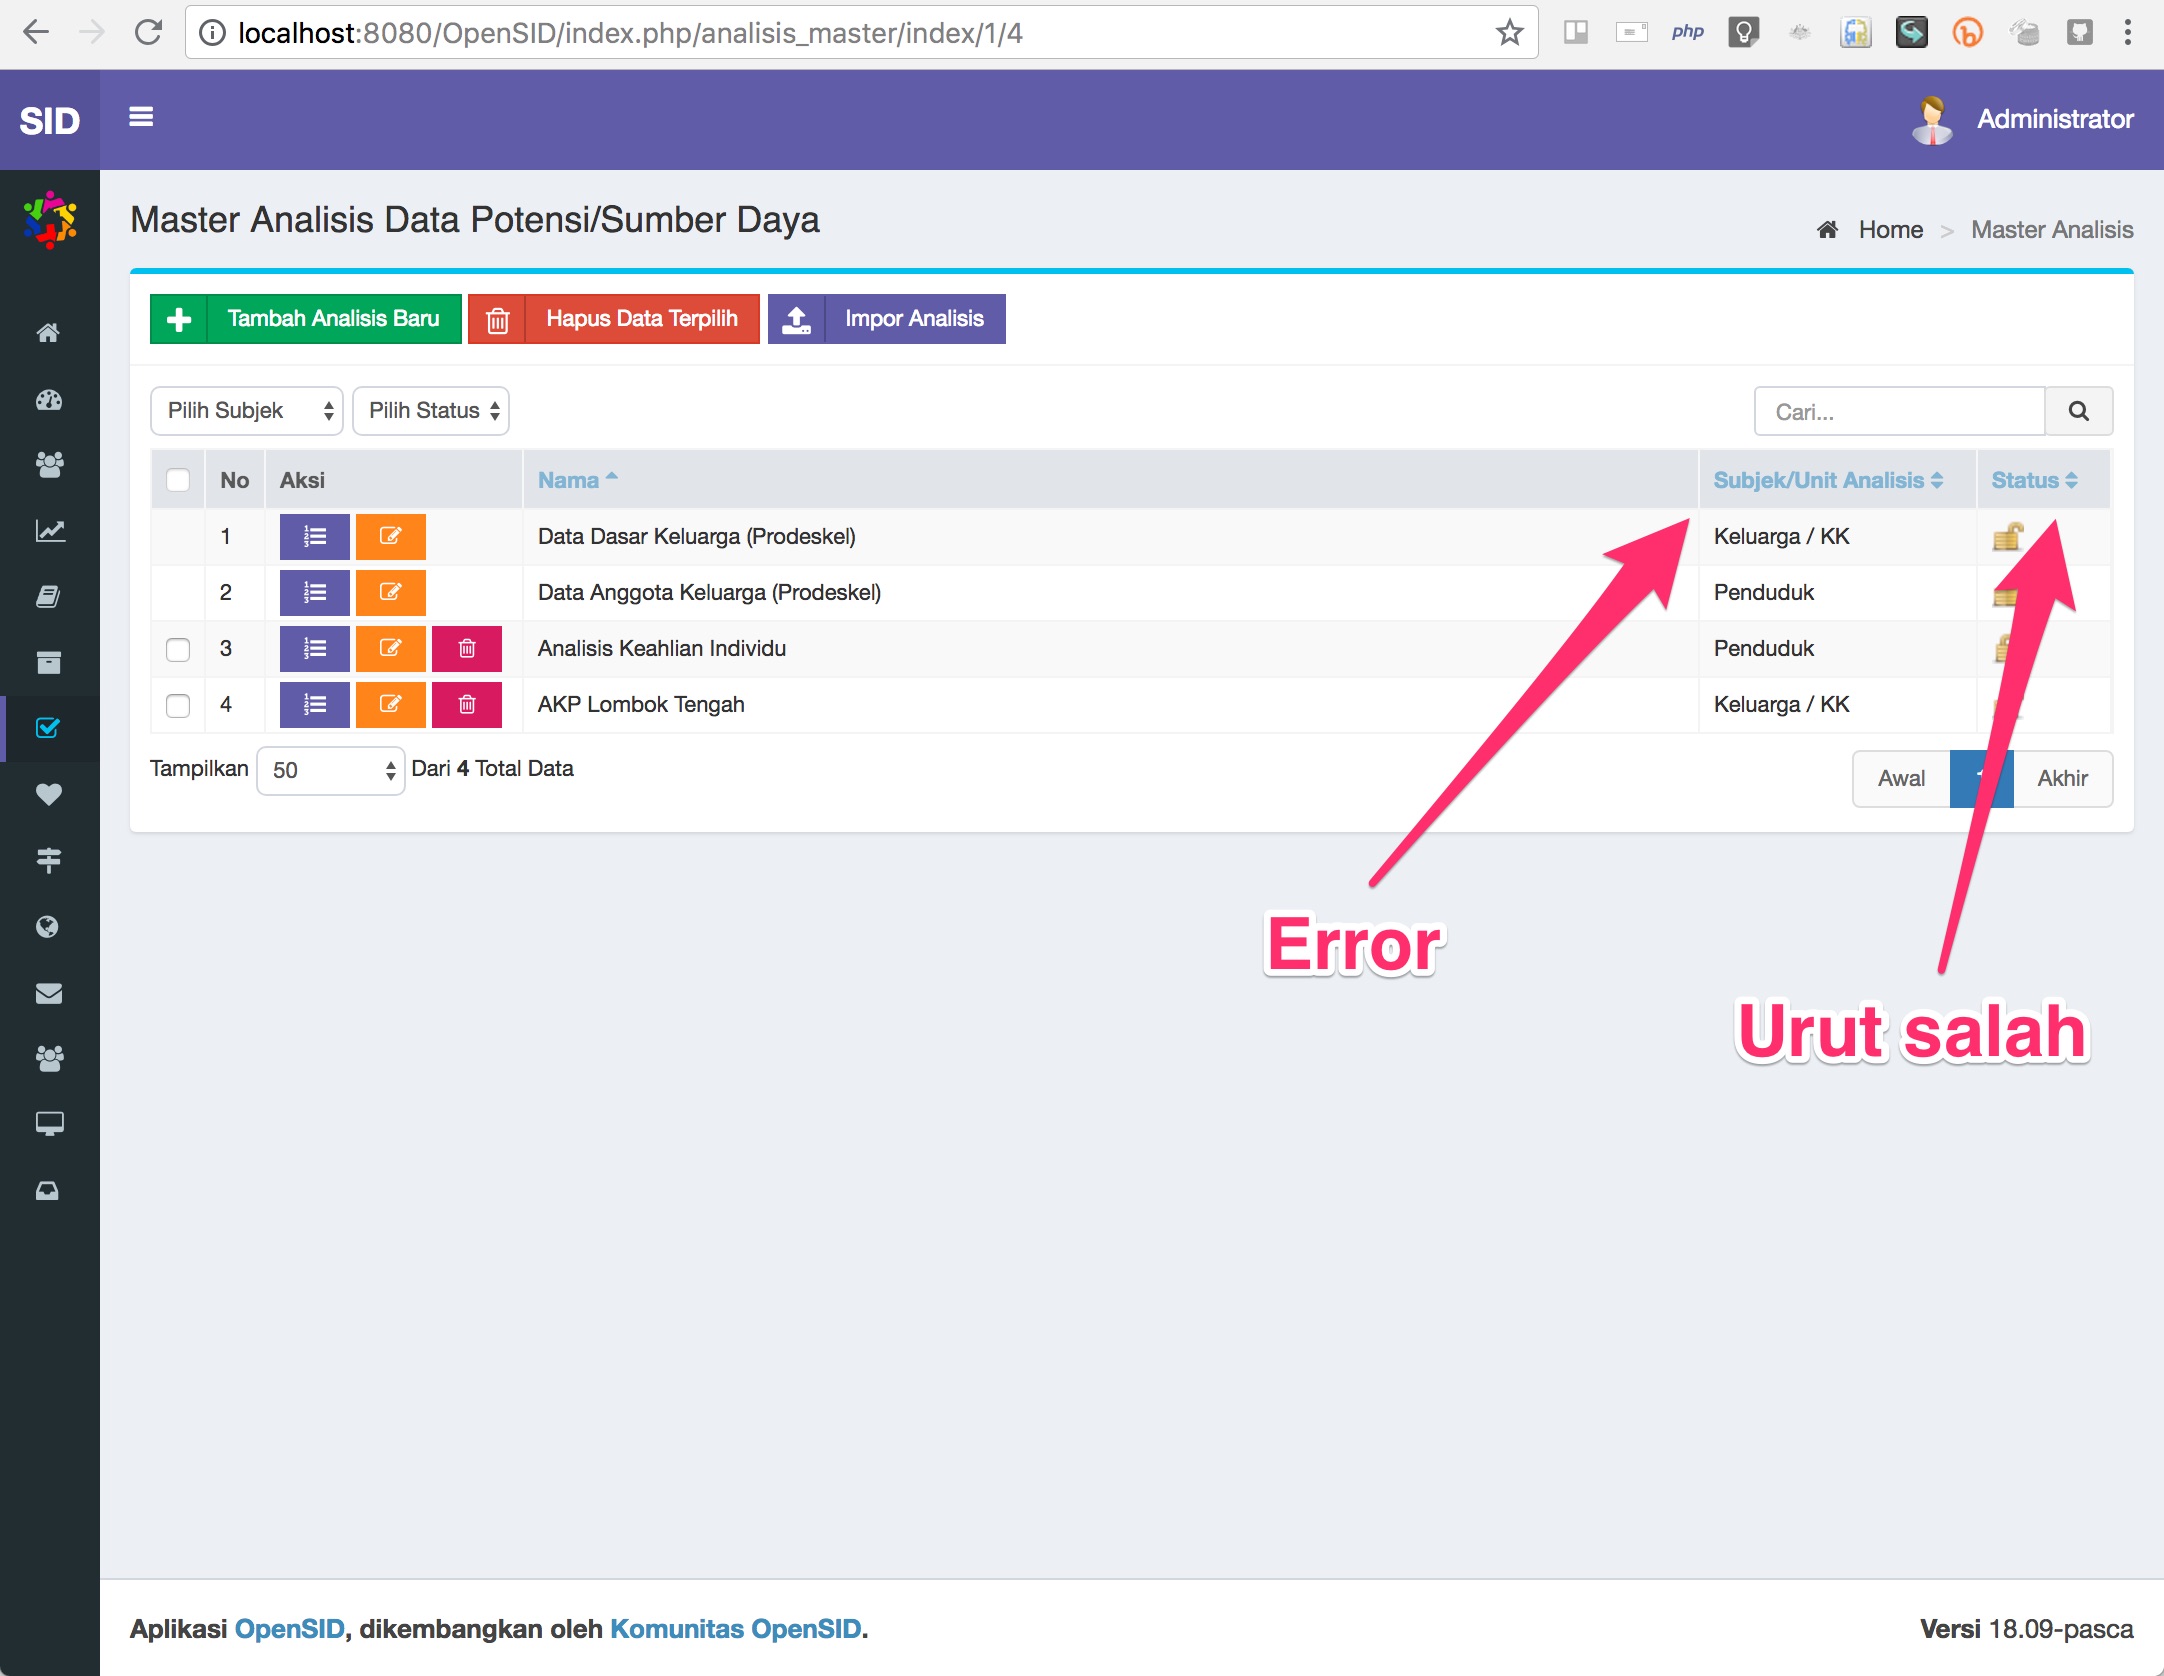The height and width of the screenshot is (1676, 2164).
Task: Click the browser address bar
Action: coord(860,33)
